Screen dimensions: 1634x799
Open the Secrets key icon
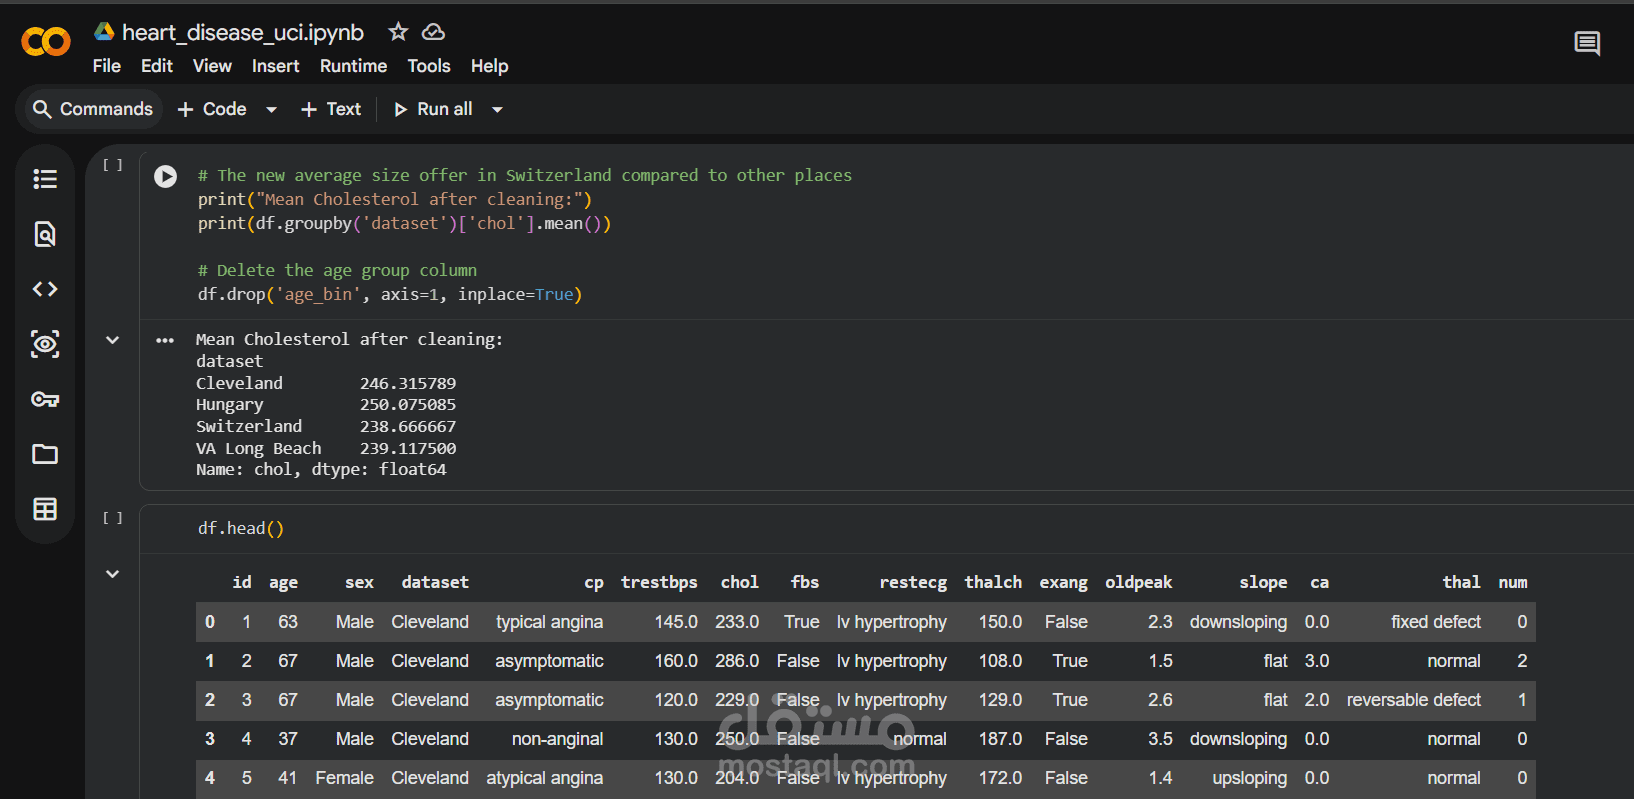tap(45, 399)
